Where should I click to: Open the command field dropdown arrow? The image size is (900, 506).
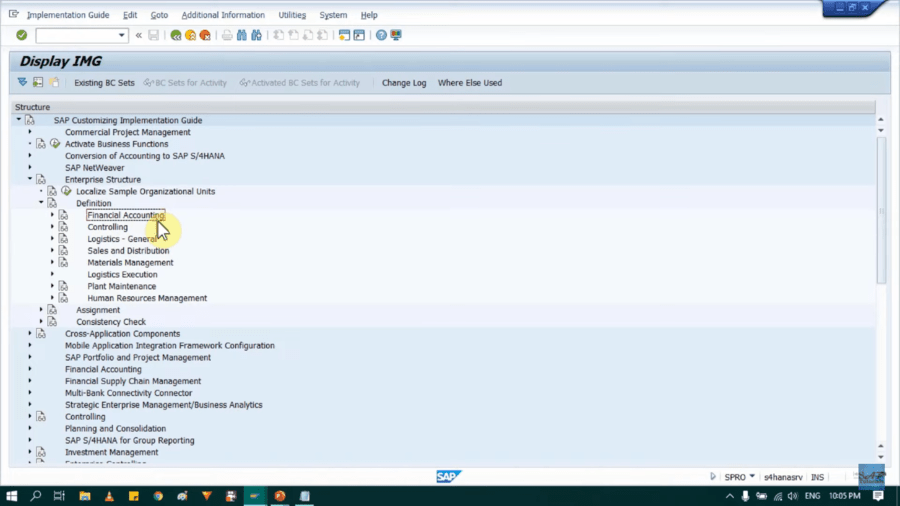coord(121,36)
